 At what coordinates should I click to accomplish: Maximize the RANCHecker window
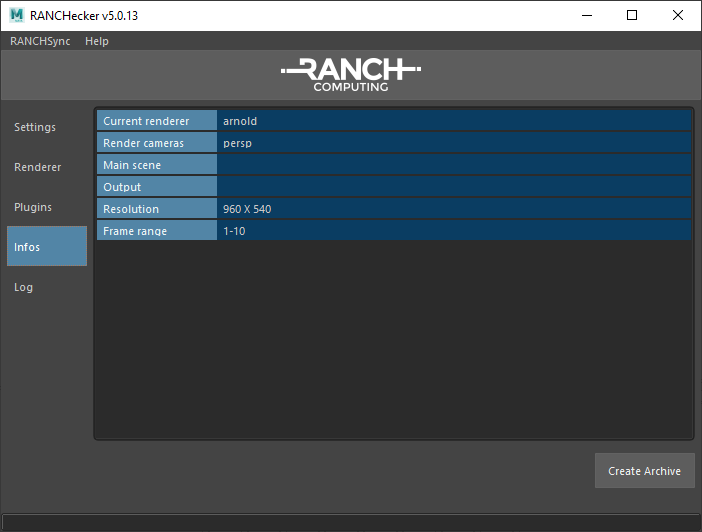pyautogui.click(x=632, y=15)
